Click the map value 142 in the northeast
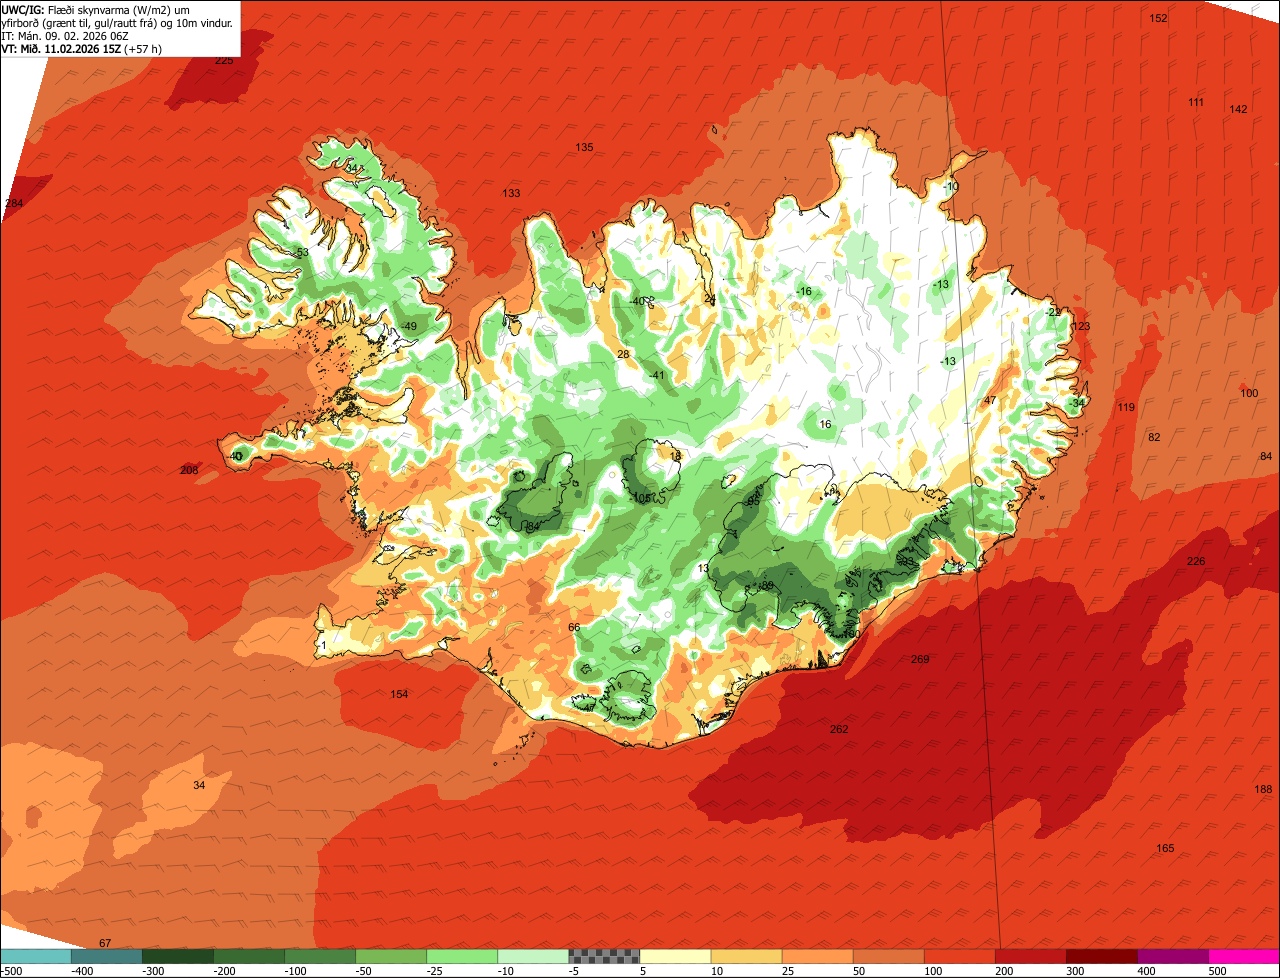Viewport: 1280px width, 978px height. click(x=1238, y=109)
